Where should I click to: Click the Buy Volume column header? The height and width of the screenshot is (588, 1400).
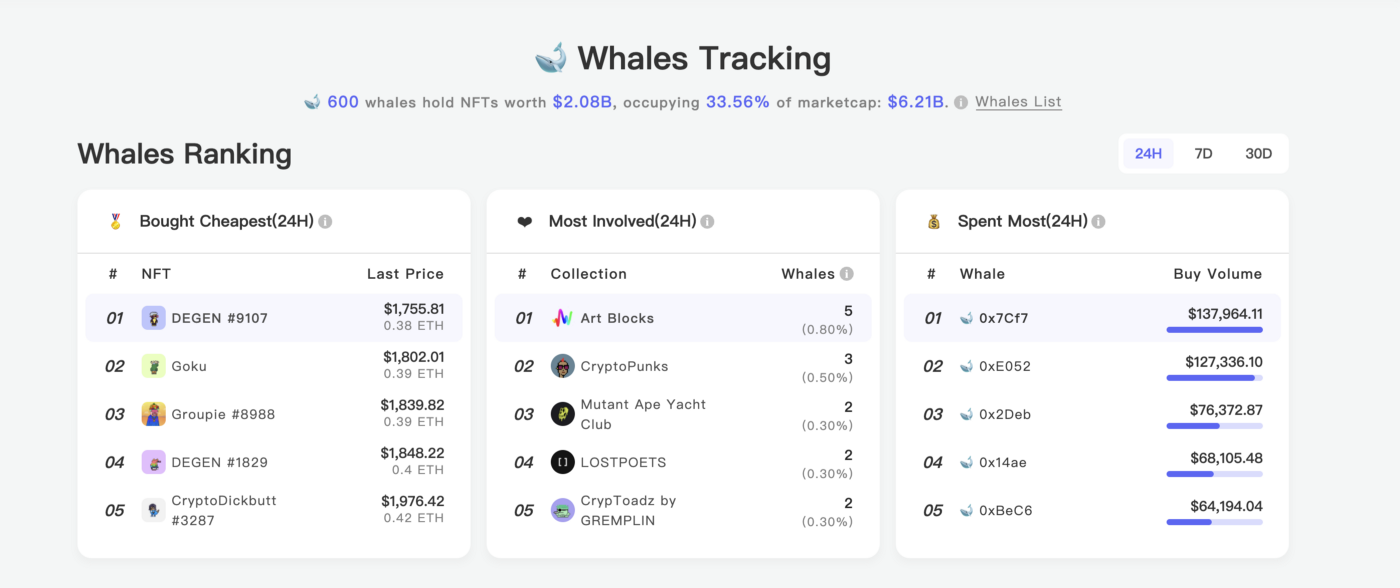click(x=1217, y=274)
